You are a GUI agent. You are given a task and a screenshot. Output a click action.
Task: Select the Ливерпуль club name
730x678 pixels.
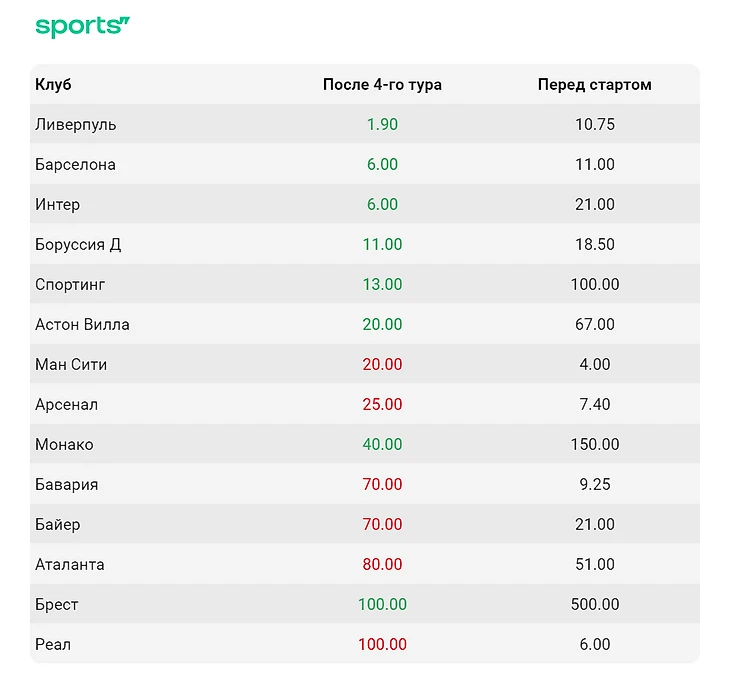(75, 125)
